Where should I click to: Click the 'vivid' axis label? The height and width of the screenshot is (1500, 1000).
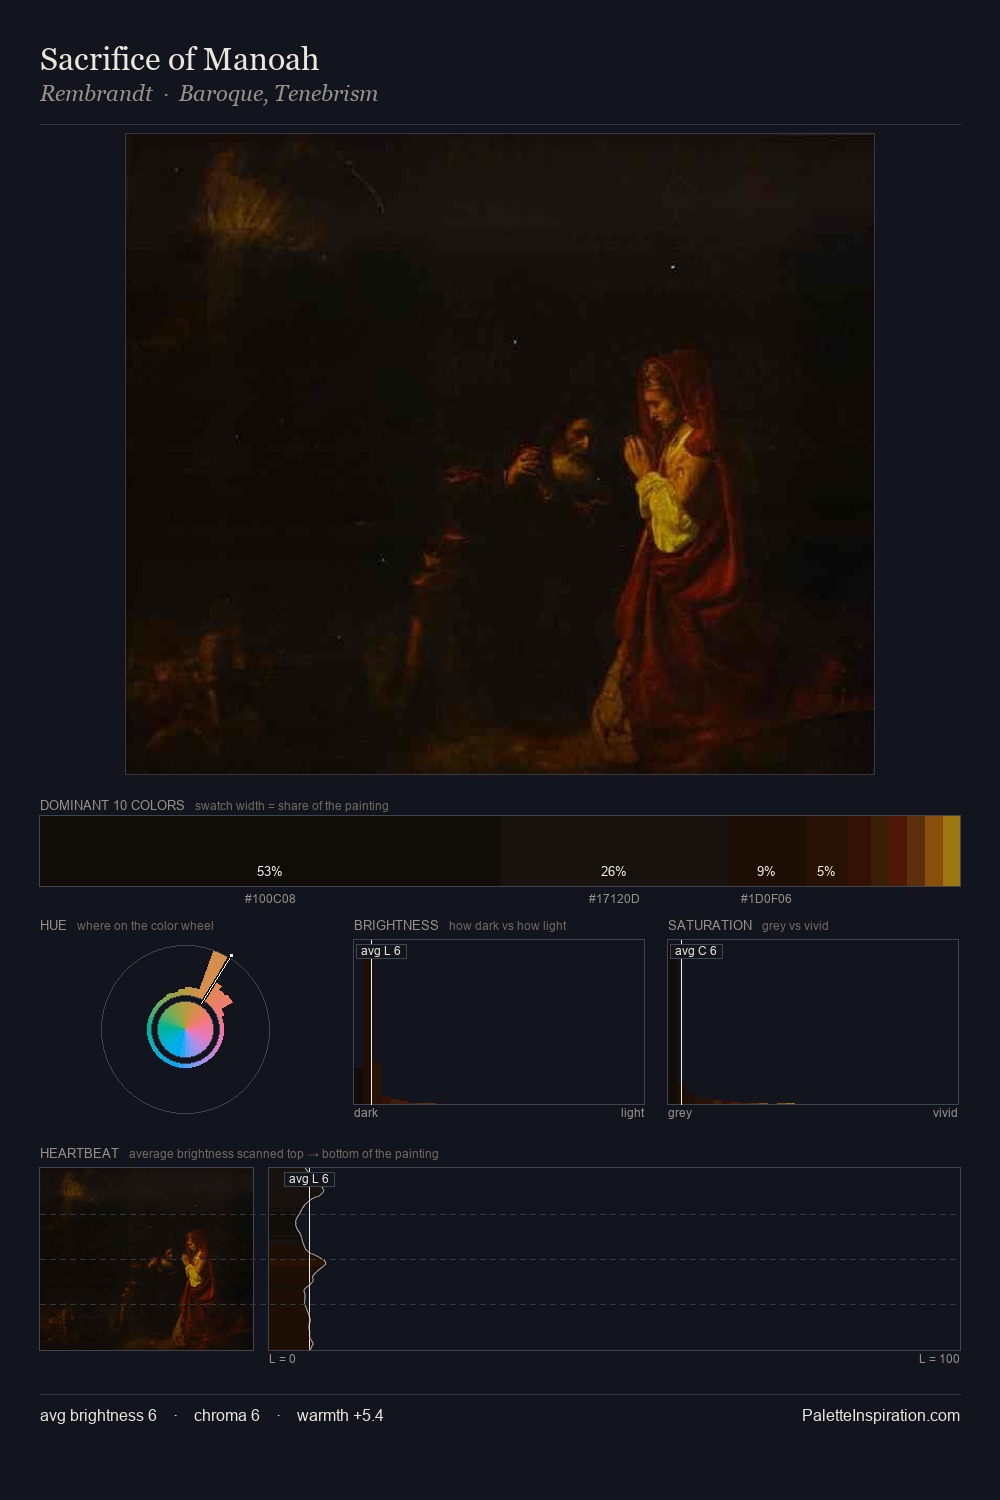coord(945,1113)
